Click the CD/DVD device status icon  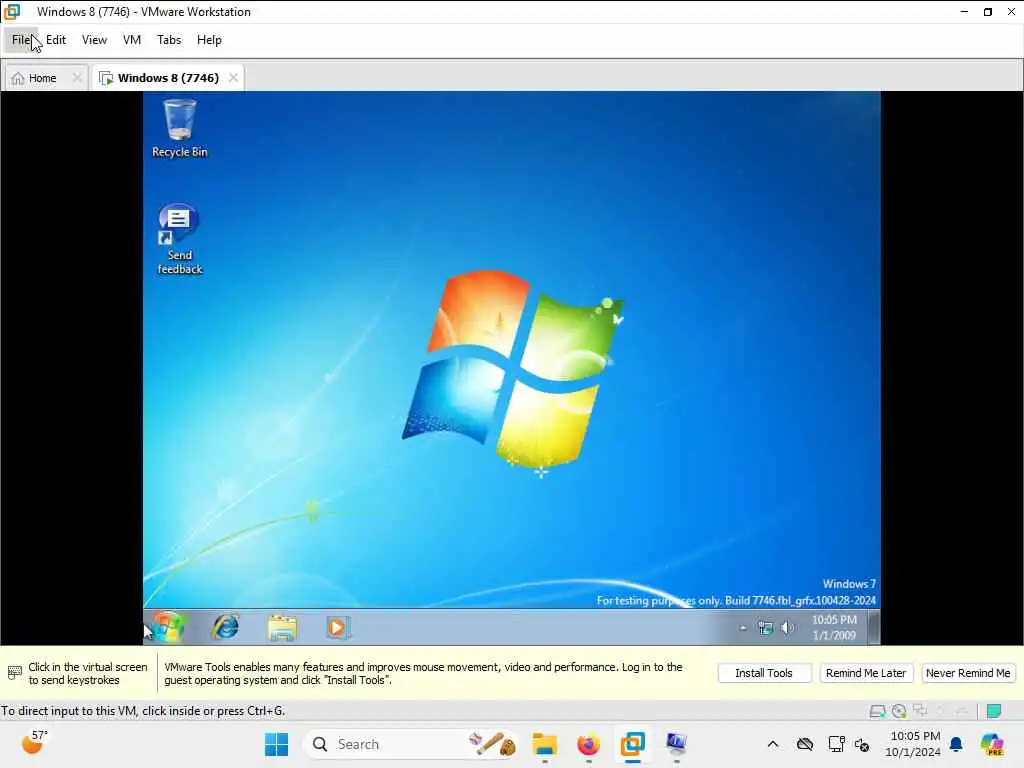click(x=899, y=711)
